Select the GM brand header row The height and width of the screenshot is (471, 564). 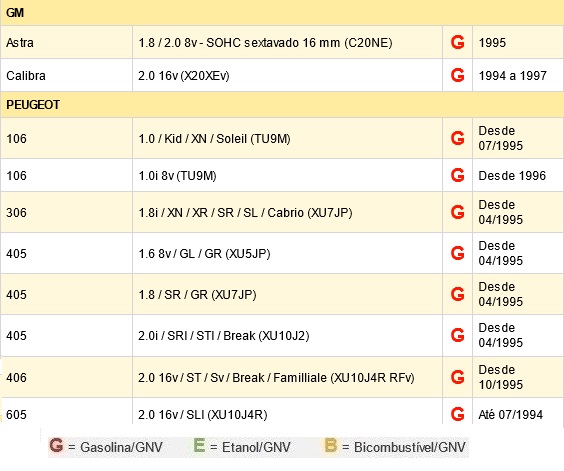[282, 13]
